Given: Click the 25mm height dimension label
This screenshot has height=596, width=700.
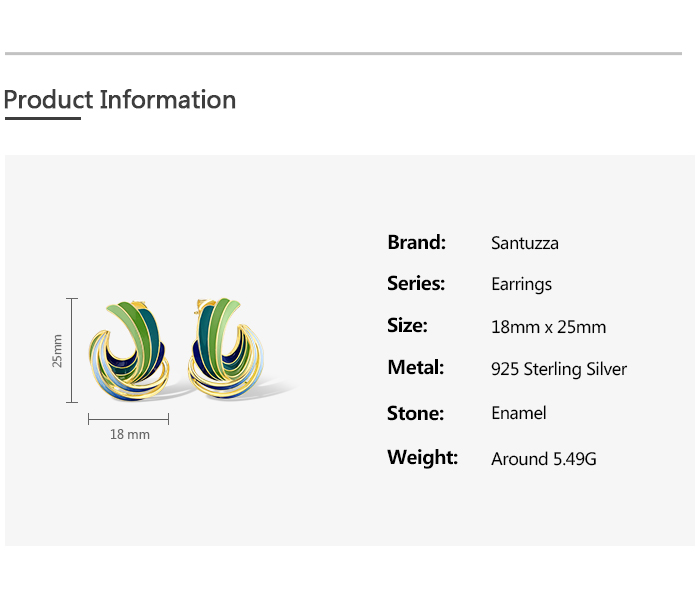Looking at the screenshot, I should tap(57, 350).
